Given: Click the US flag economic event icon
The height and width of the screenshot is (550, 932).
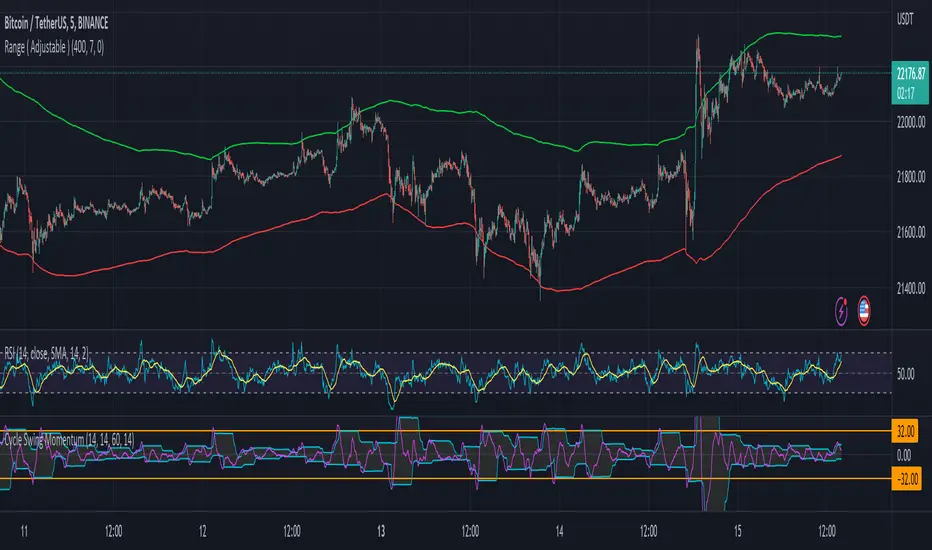Looking at the screenshot, I should point(864,311).
